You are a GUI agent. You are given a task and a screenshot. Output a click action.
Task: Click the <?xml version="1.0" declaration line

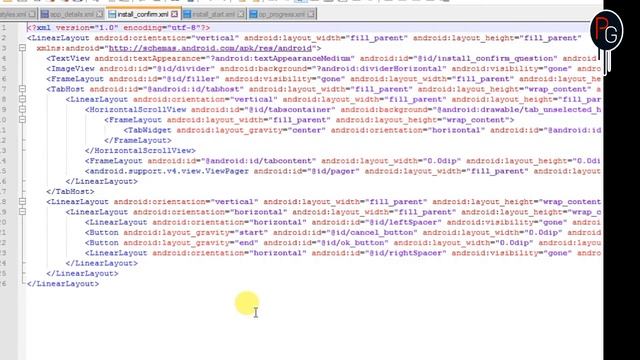click(x=119, y=28)
